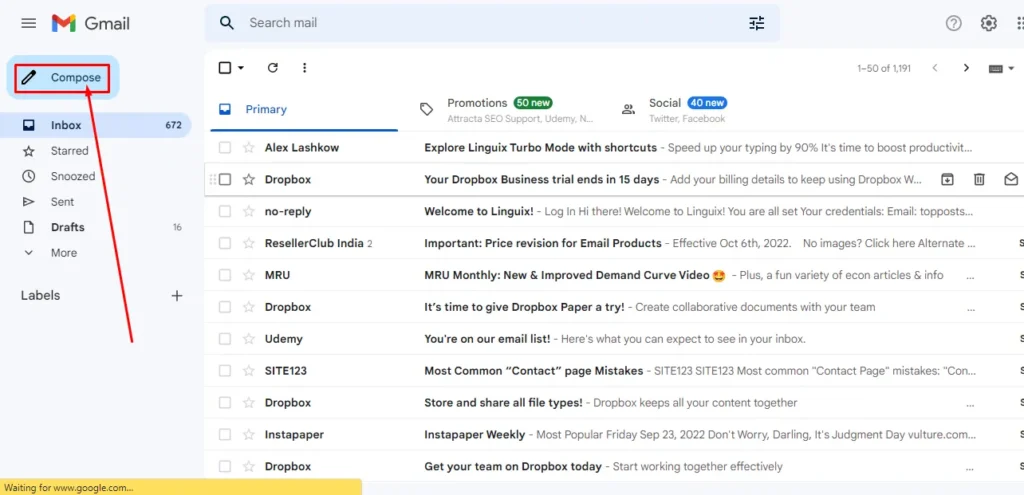
Task: Star the Alex Lashkow email
Action: click(248, 148)
